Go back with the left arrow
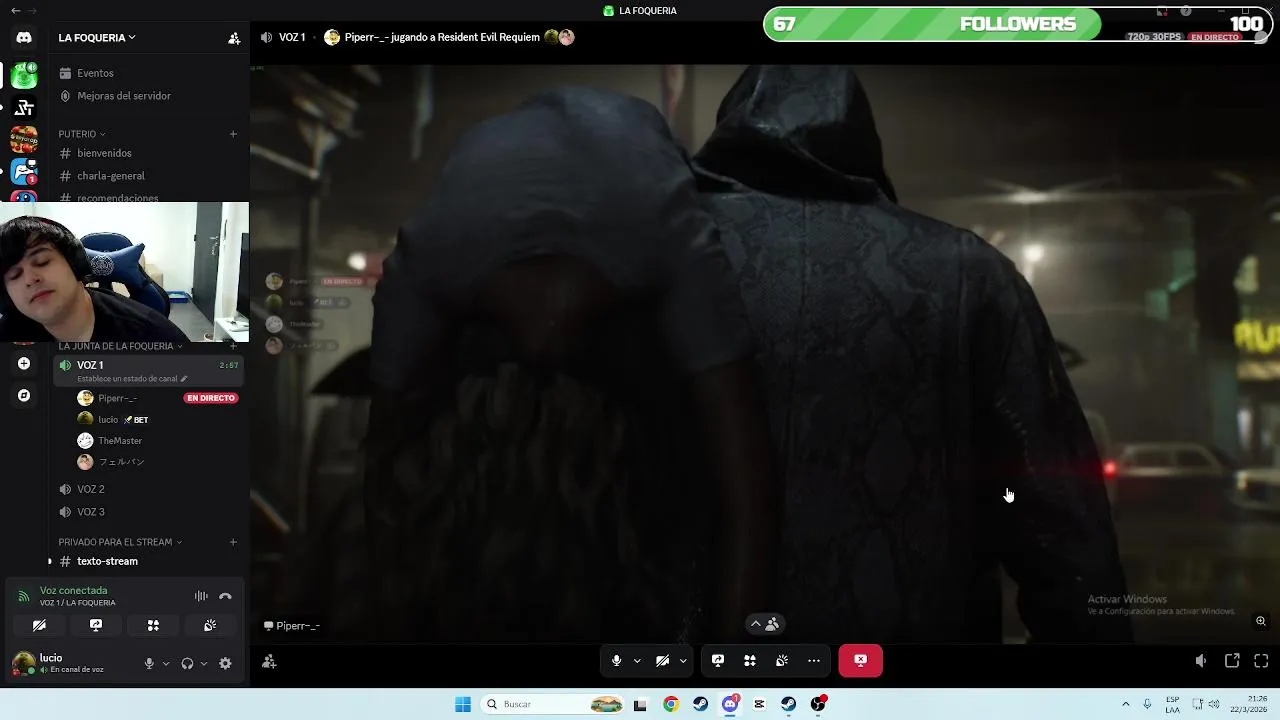 pyautogui.click(x=15, y=11)
